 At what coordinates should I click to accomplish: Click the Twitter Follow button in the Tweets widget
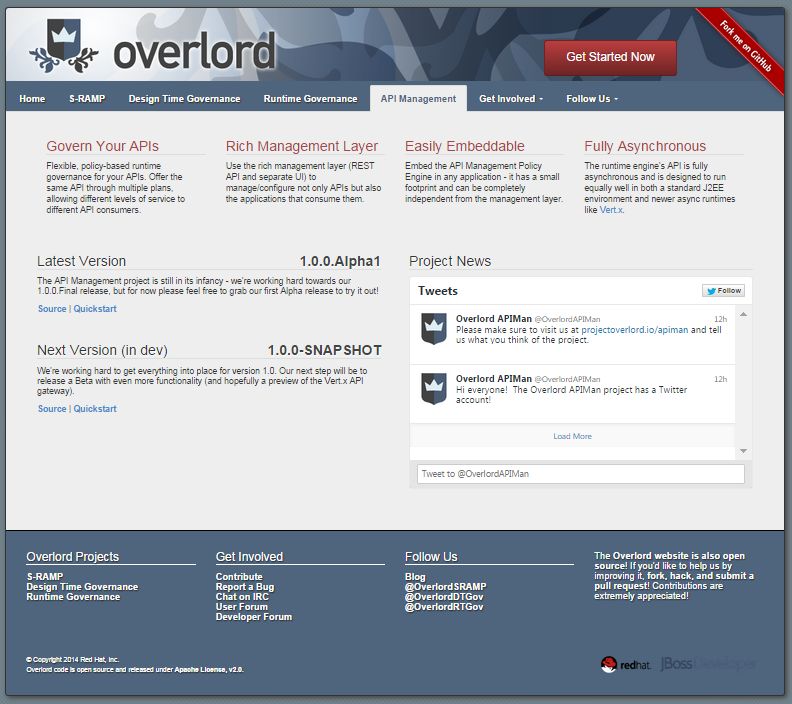pyautogui.click(x=723, y=290)
